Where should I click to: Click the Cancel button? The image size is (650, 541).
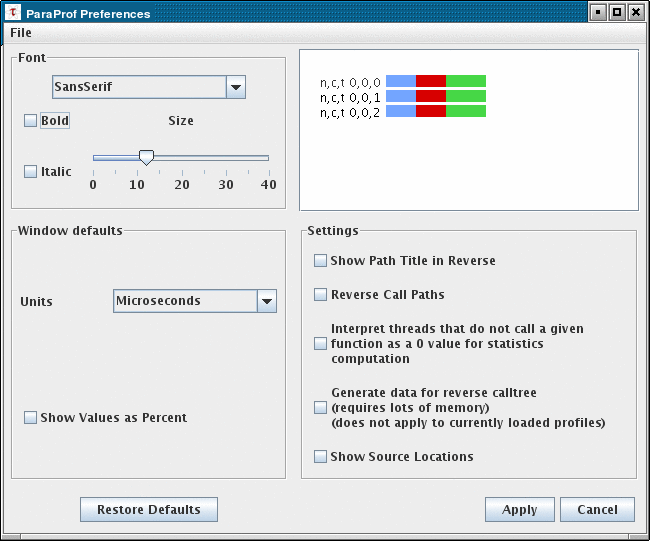(597, 509)
